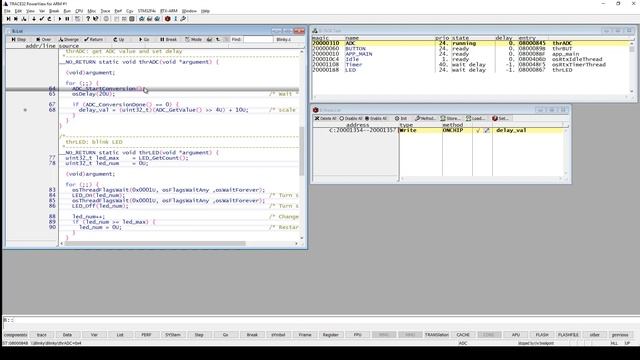The image size is (640, 360).
Task: Click the B::List vertical scrollbar
Action: pyautogui.click(x=302, y=145)
